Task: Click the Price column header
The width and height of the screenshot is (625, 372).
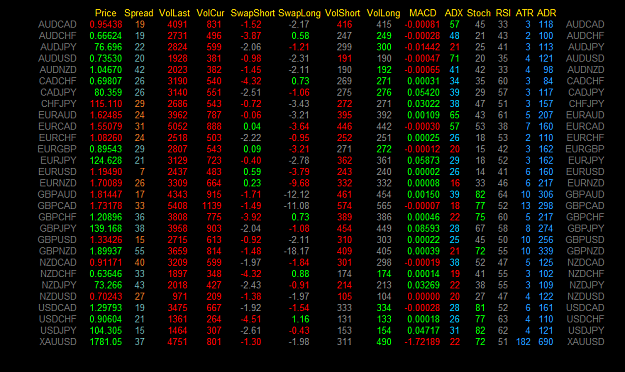Action: coord(106,13)
